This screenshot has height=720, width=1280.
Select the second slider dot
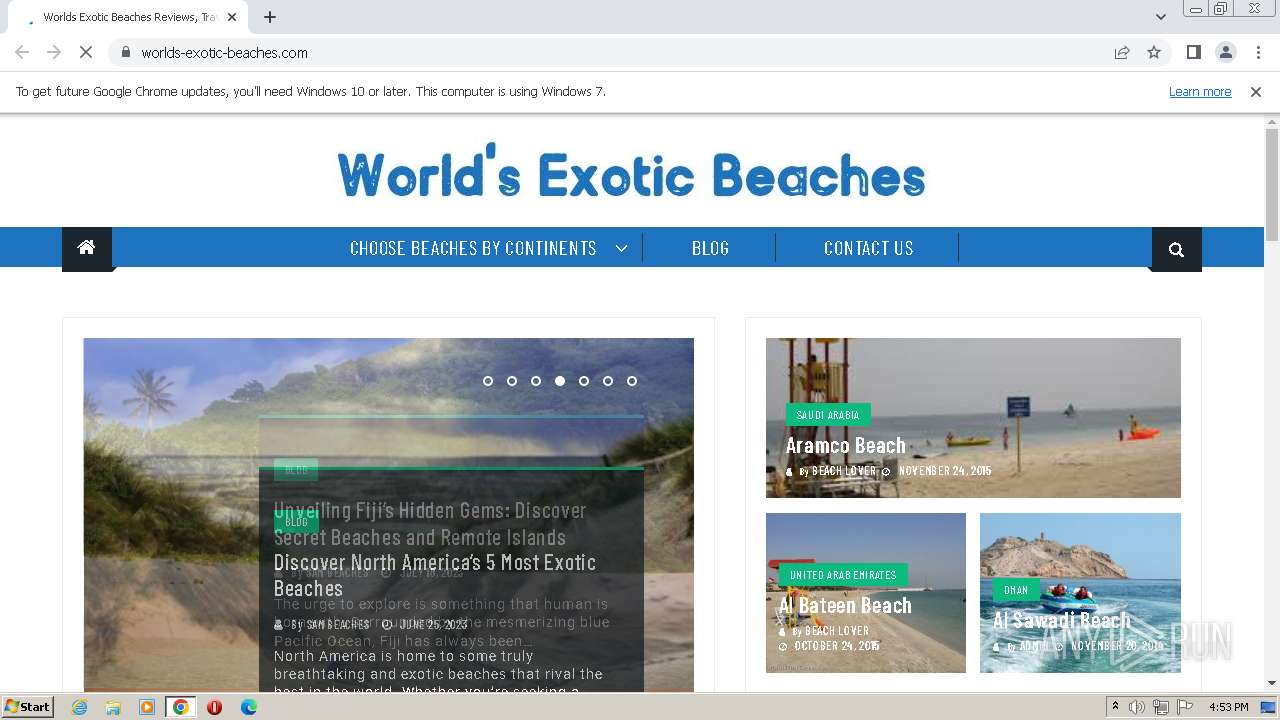coord(512,381)
